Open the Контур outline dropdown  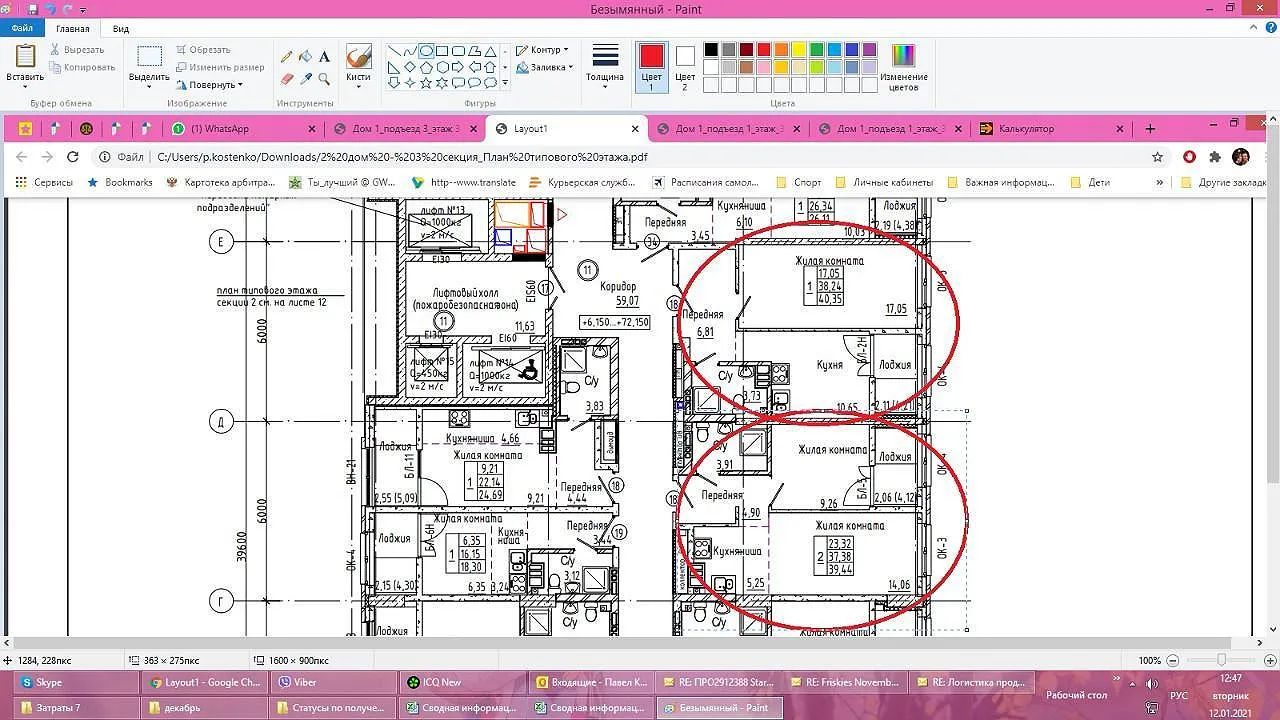(x=543, y=50)
